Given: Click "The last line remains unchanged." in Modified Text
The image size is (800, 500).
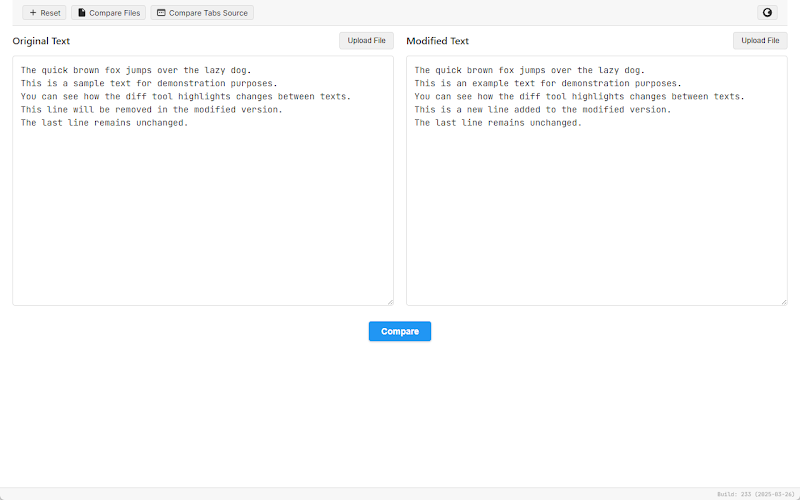Looking at the screenshot, I should pos(498,123).
